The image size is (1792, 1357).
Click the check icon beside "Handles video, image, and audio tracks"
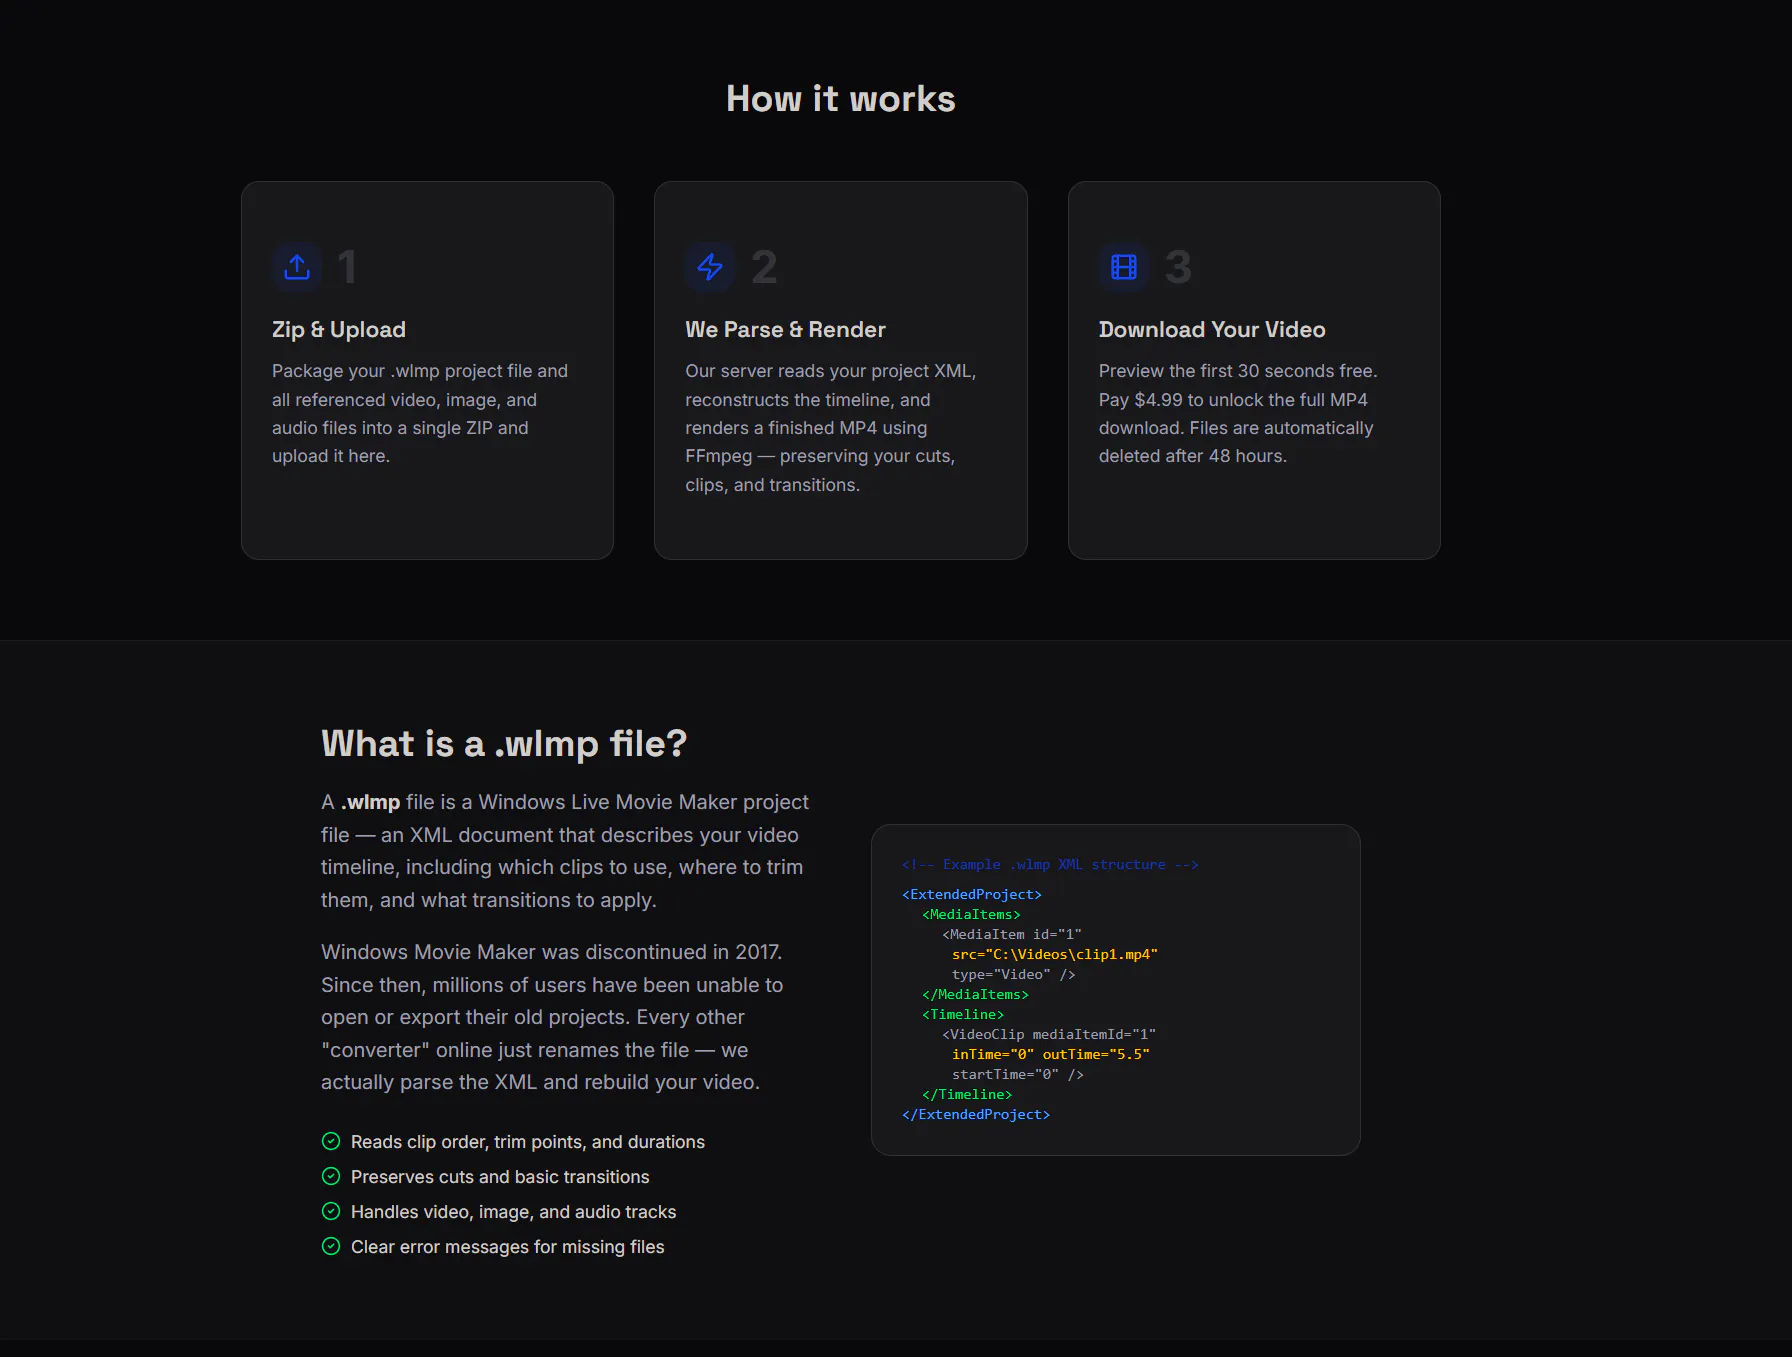pos(331,1211)
